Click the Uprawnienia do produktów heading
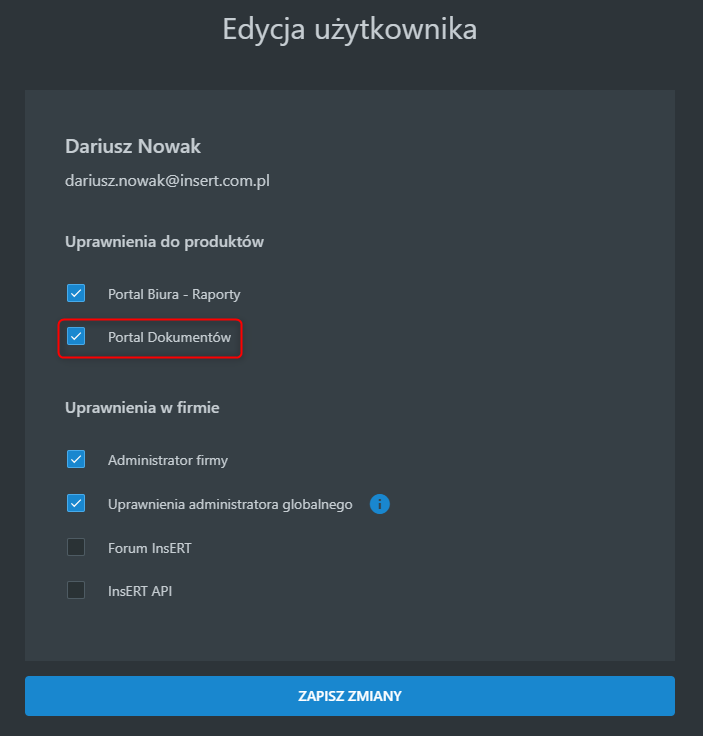 [x=164, y=242]
